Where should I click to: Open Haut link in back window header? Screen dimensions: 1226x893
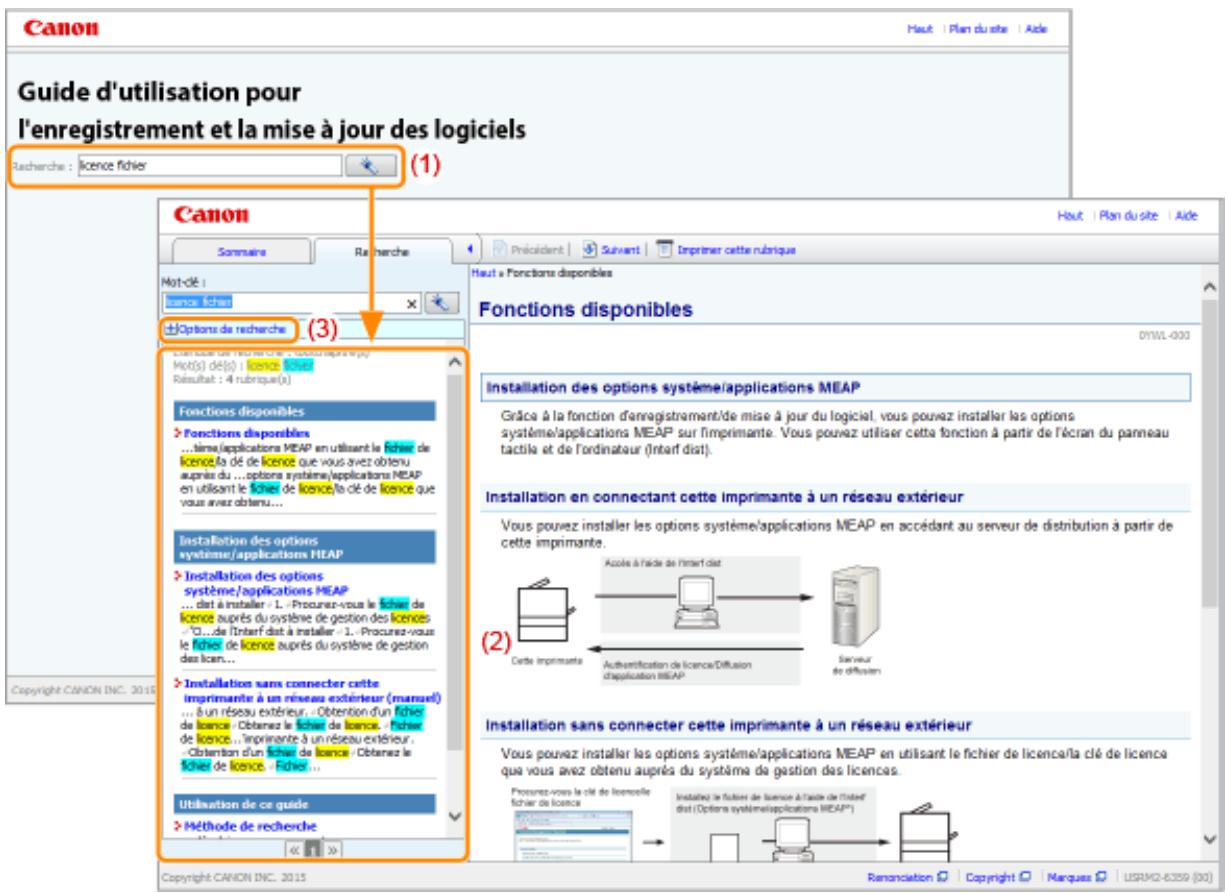918,29
